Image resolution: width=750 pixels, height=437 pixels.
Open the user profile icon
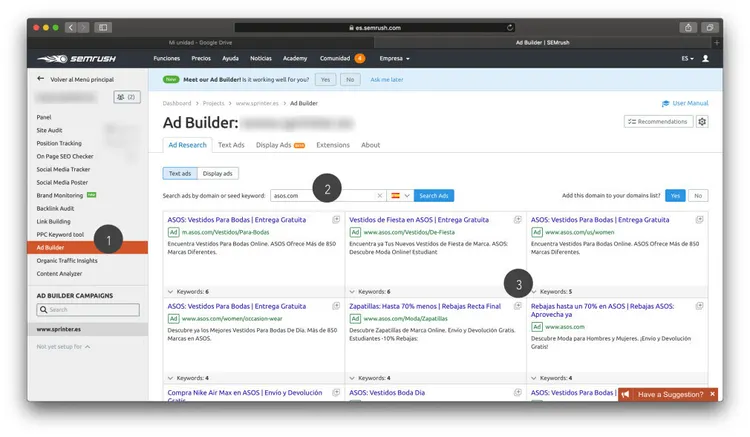[705, 58]
